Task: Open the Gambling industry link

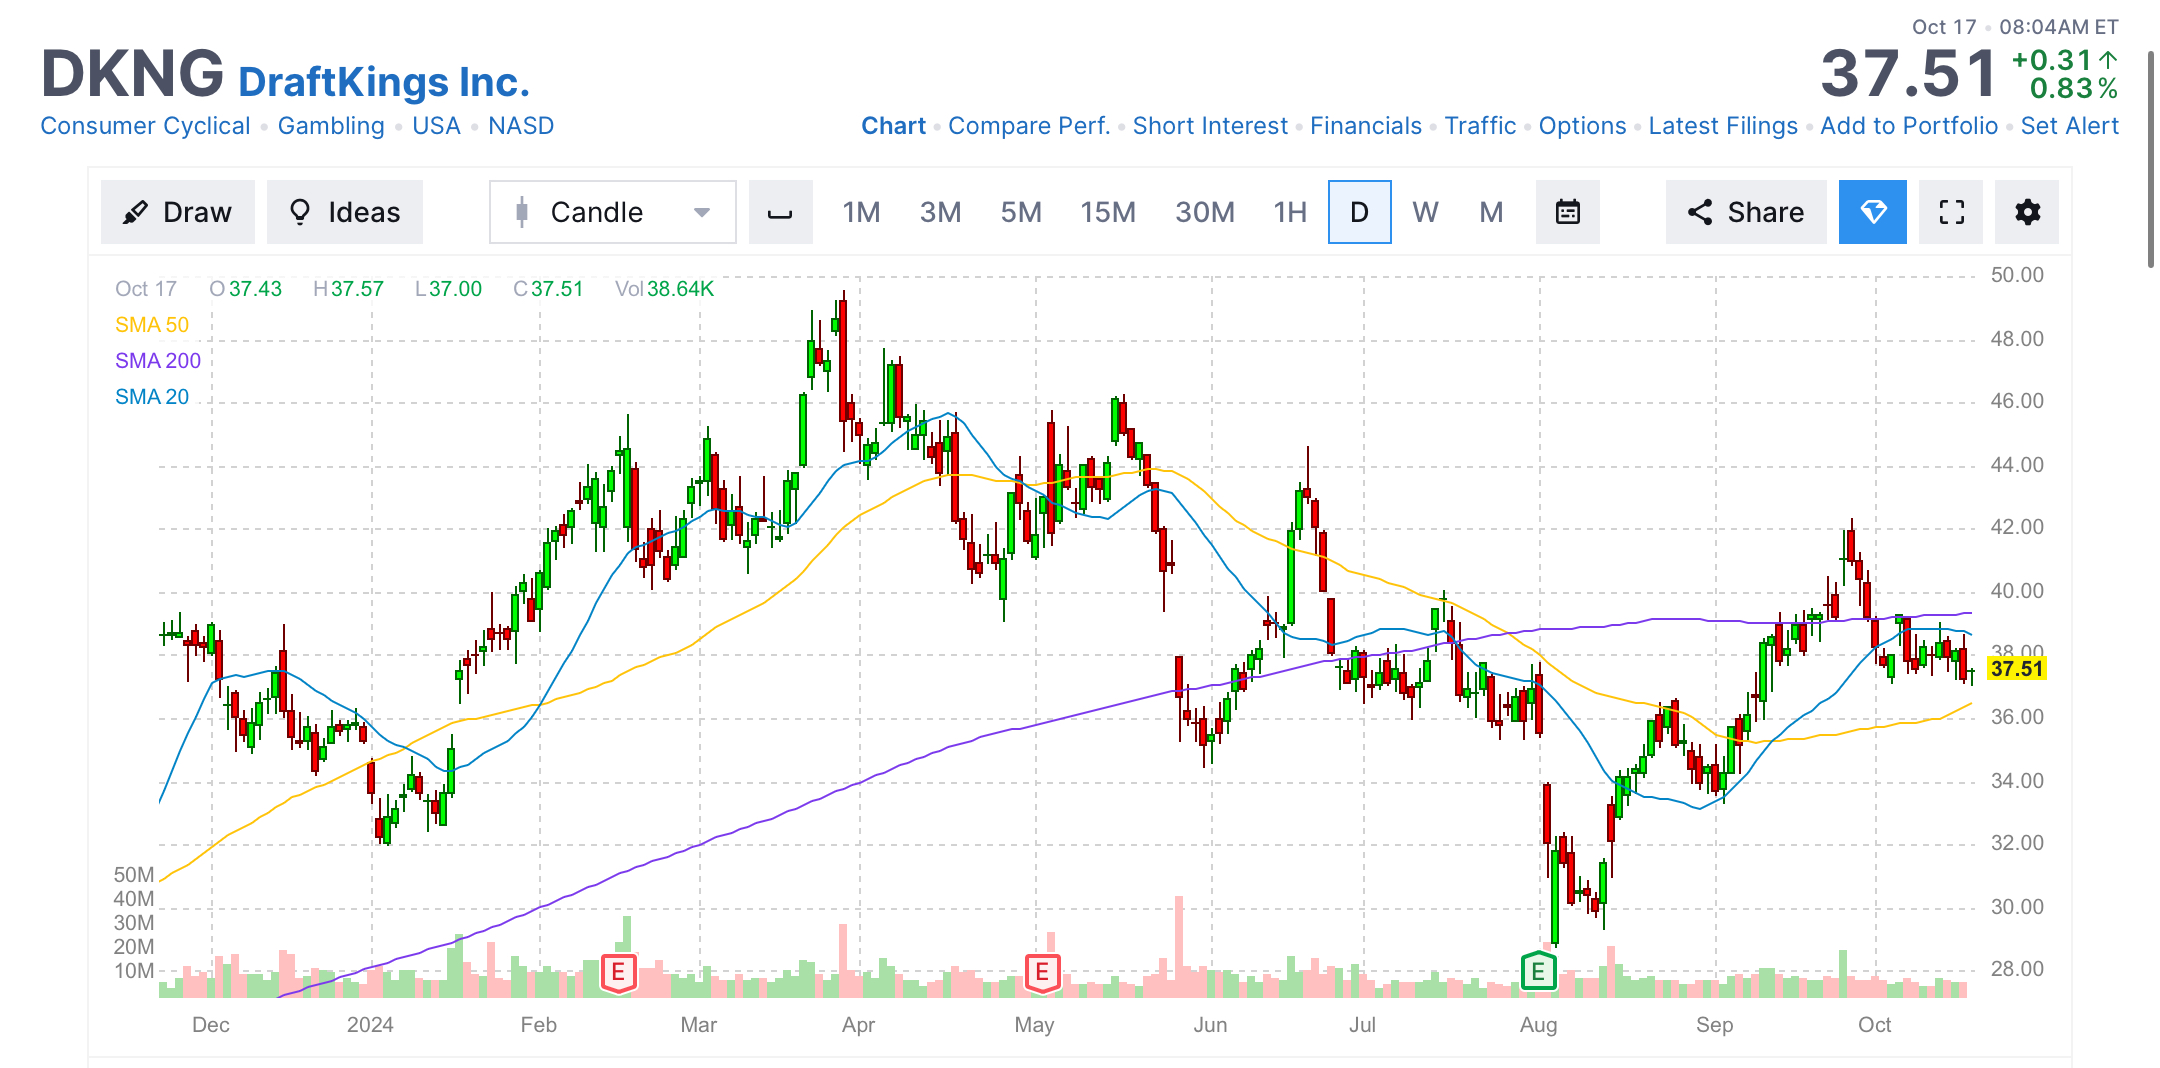Action: click(331, 125)
